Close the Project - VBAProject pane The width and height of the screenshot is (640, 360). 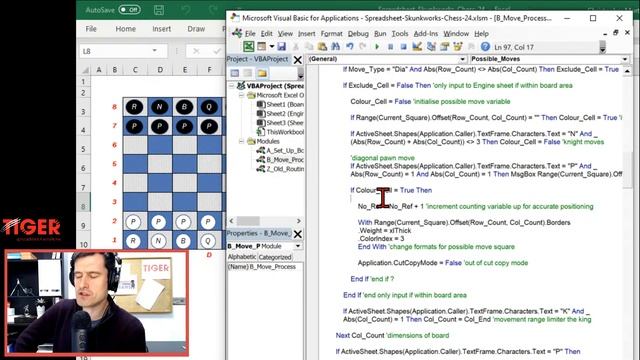298,60
